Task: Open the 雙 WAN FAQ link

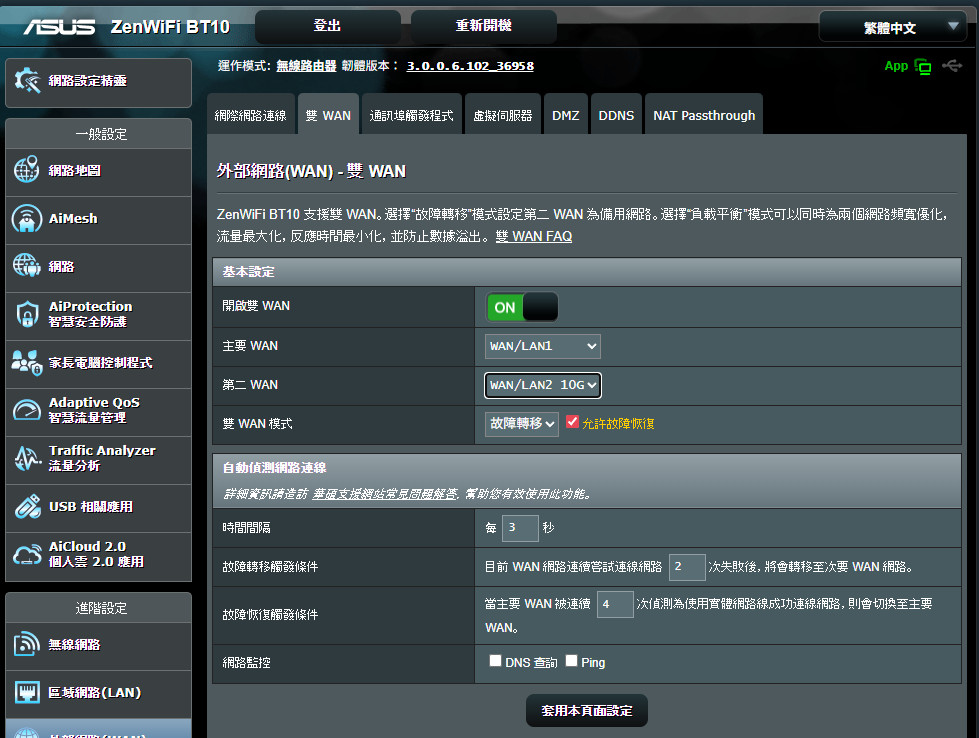Action: tap(534, 236)
